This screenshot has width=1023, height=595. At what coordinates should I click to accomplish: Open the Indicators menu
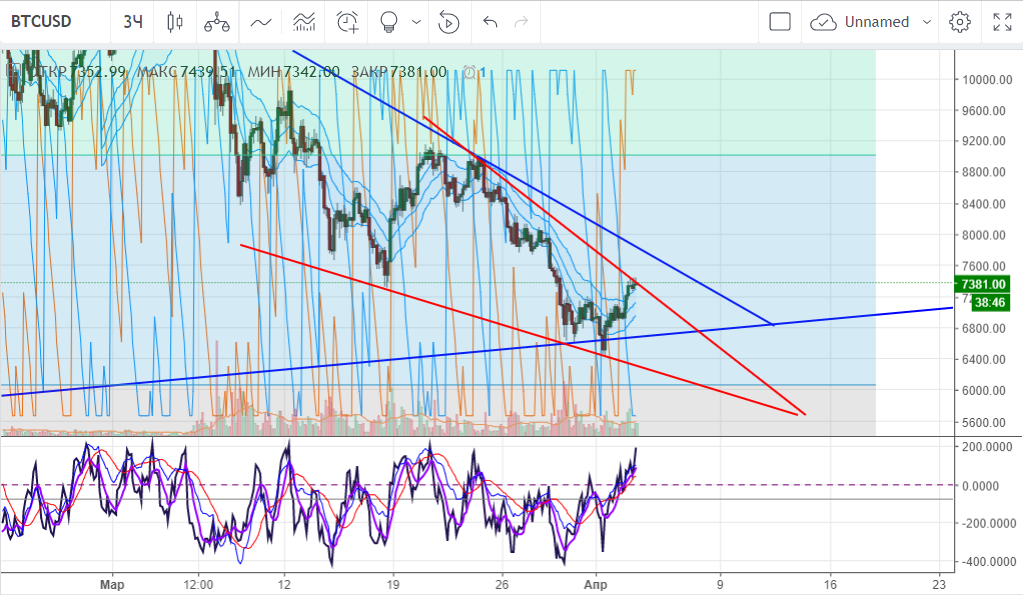pyautogui.click(x=261, y=22)
